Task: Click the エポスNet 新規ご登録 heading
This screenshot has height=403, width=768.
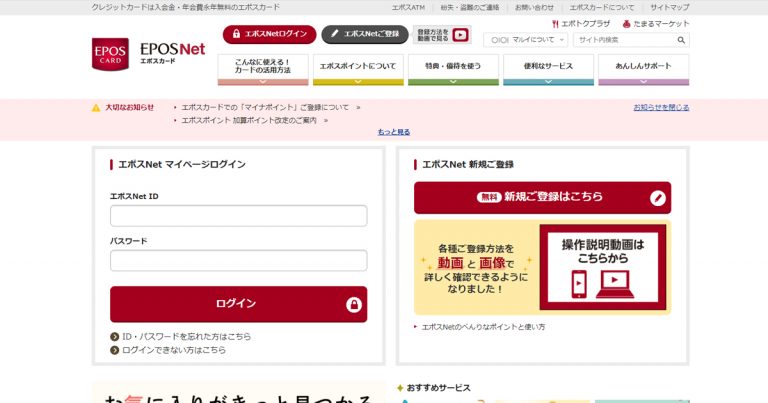Action: (x=468, y=165)
